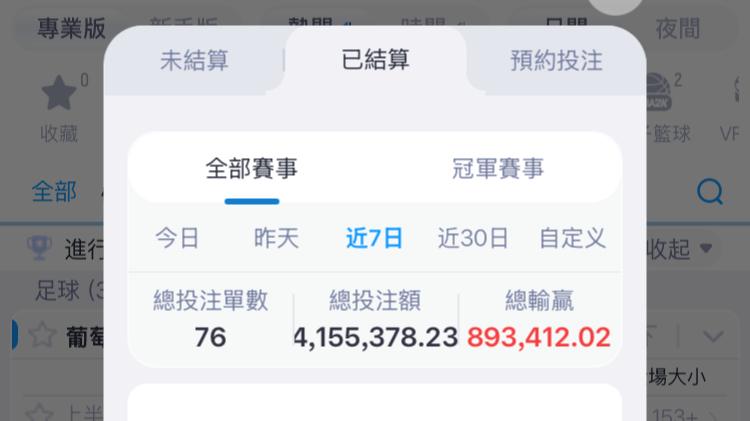This screenshot has height=421, width=750.
Task: Select the basketball sport icon
Action: [x=659, y=92]
